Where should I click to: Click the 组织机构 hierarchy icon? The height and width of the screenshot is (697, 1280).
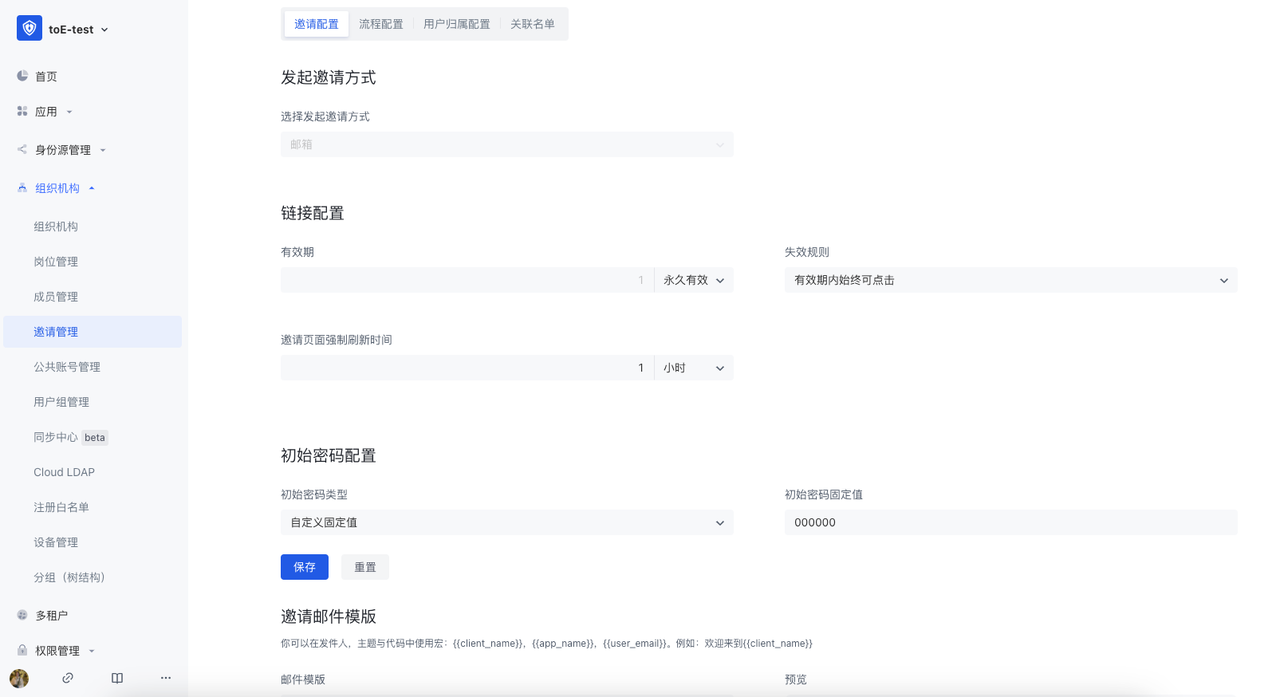pyautogui.click(x=21, y=187)
